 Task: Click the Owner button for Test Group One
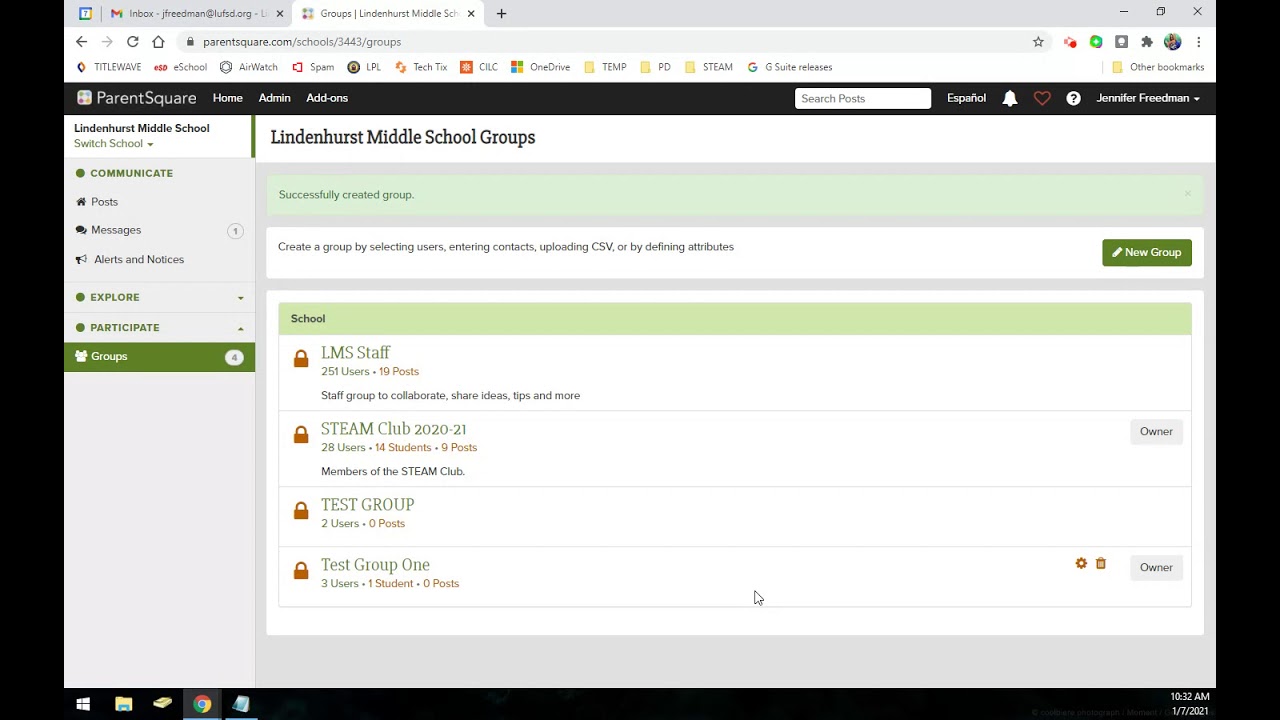point(1156,567)
